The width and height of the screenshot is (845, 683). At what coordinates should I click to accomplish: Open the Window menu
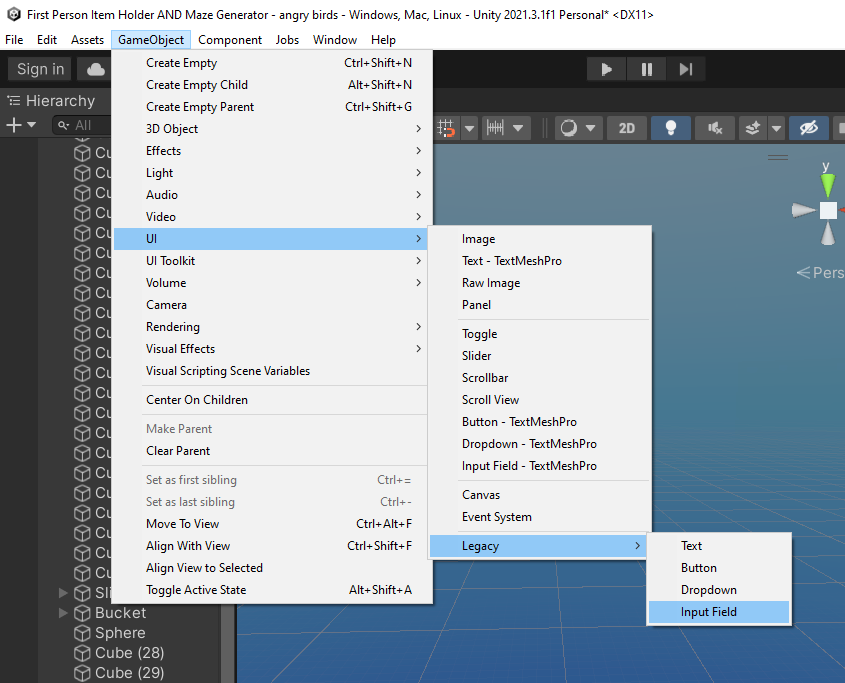(x=335, y=40)
